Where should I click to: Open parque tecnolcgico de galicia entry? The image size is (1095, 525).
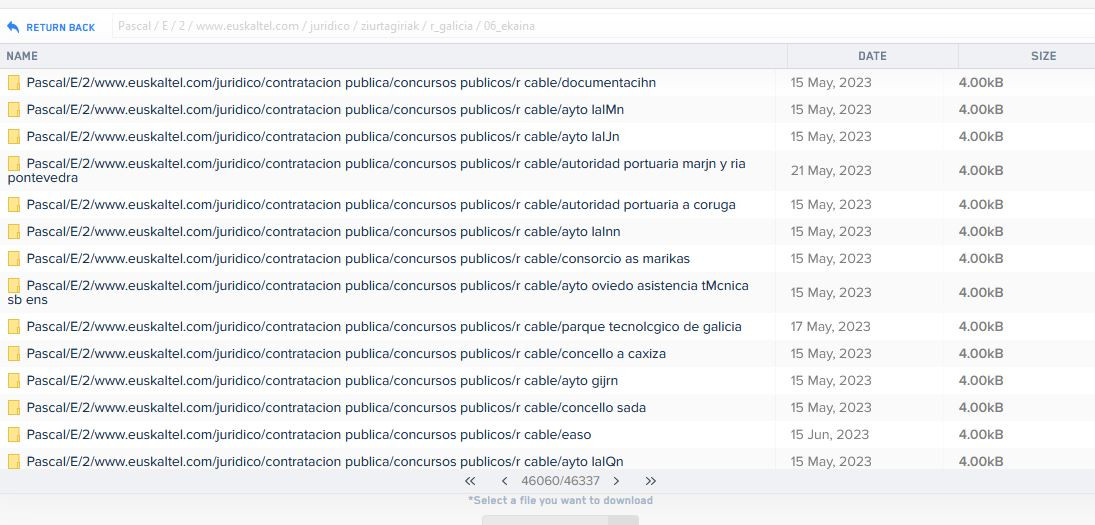click(384, 327)
